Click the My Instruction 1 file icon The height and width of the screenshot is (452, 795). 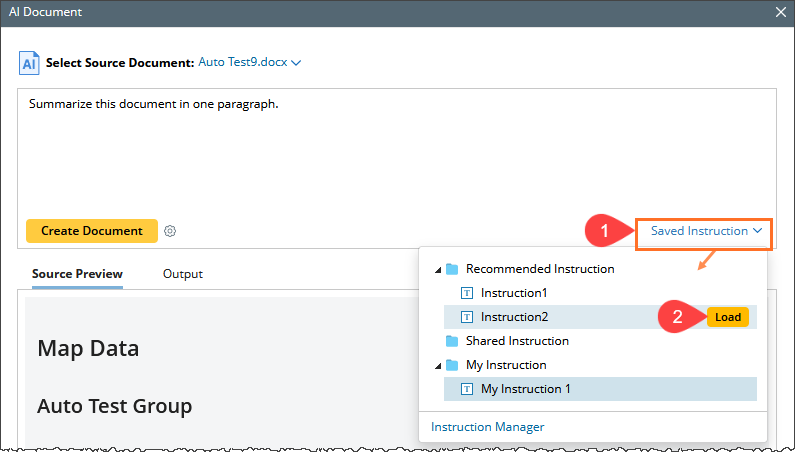click(466, 389)
